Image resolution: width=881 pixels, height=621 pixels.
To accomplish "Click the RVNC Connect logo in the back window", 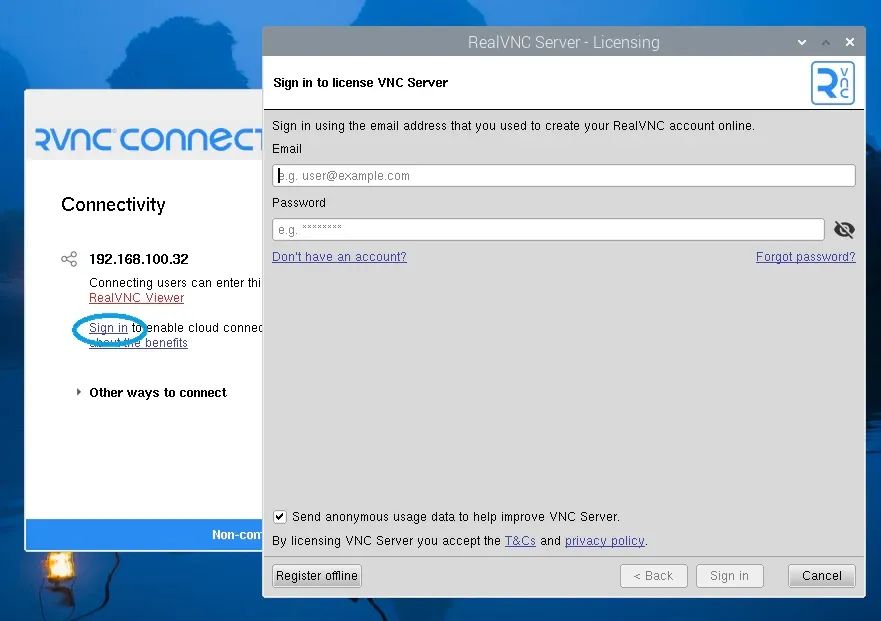I will coord(148,139).
